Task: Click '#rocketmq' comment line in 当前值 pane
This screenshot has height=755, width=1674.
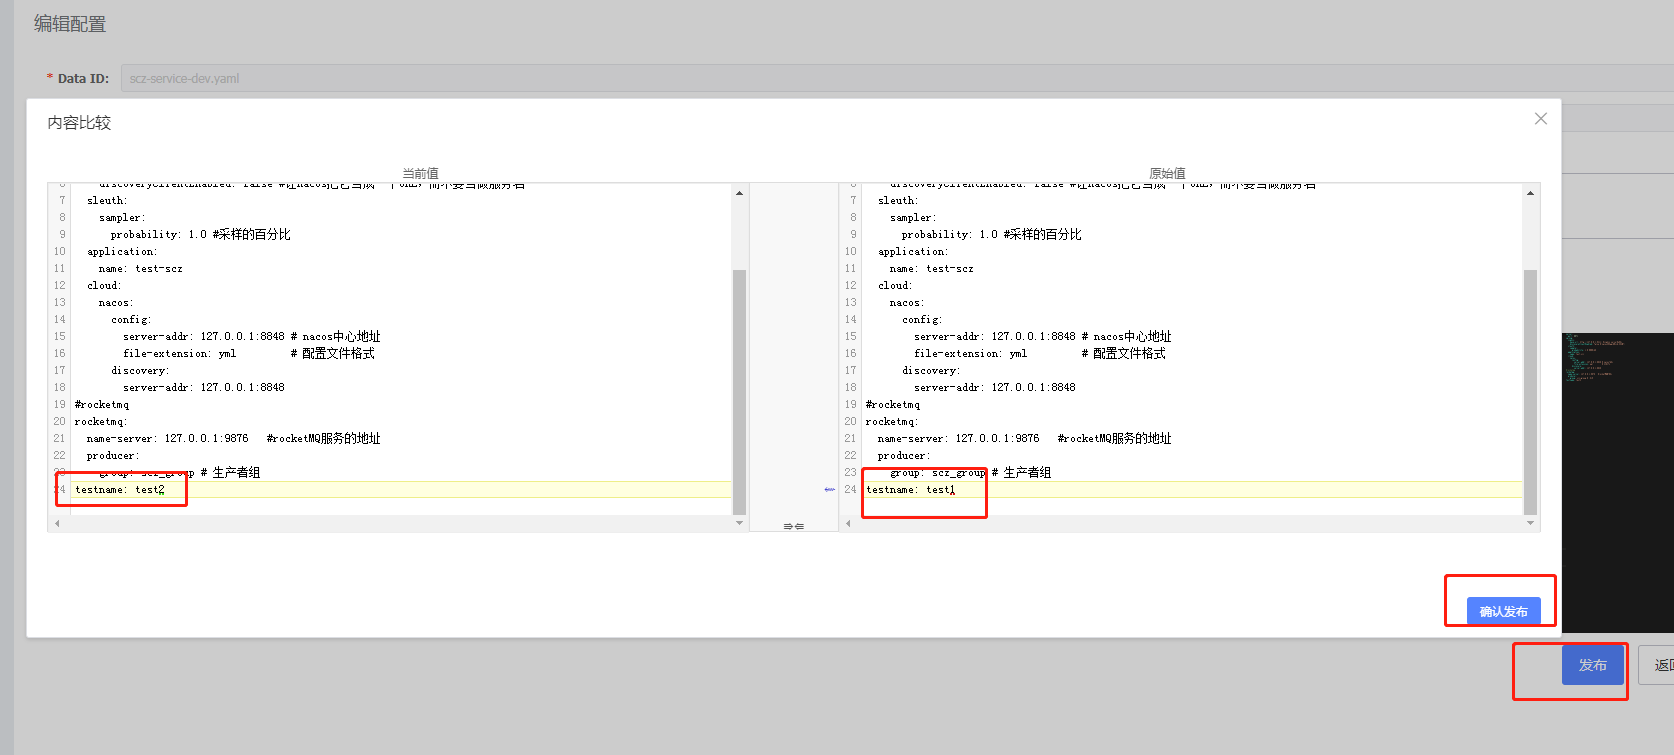Action: click(102, 404)
